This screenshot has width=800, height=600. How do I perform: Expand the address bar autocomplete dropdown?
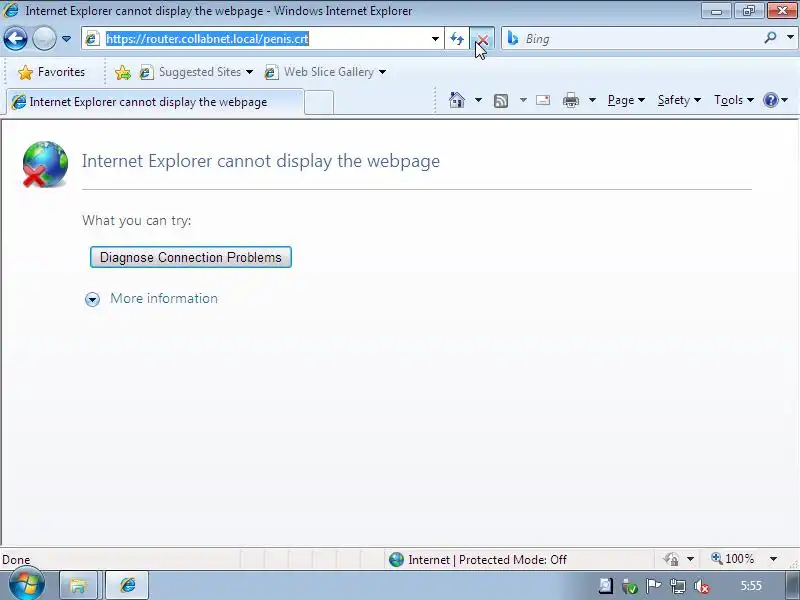tap(435, 39)
